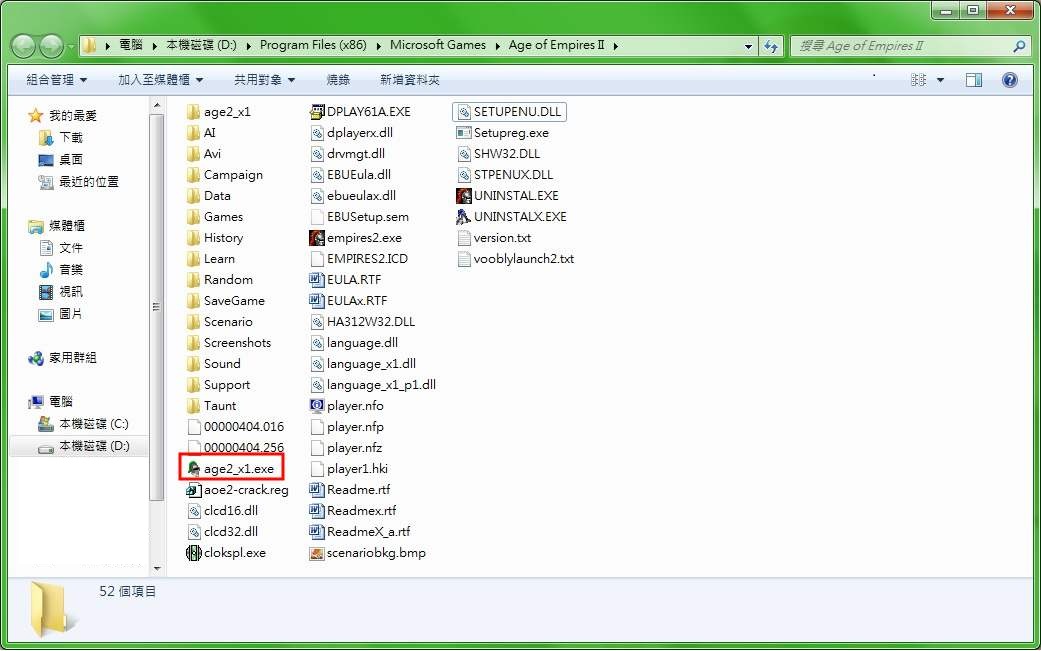Image resolution: width=1041 pixels, height=651 pixels.
Task: Select 最近的位置 in navigation pane
Action: (x=89, y=181)
